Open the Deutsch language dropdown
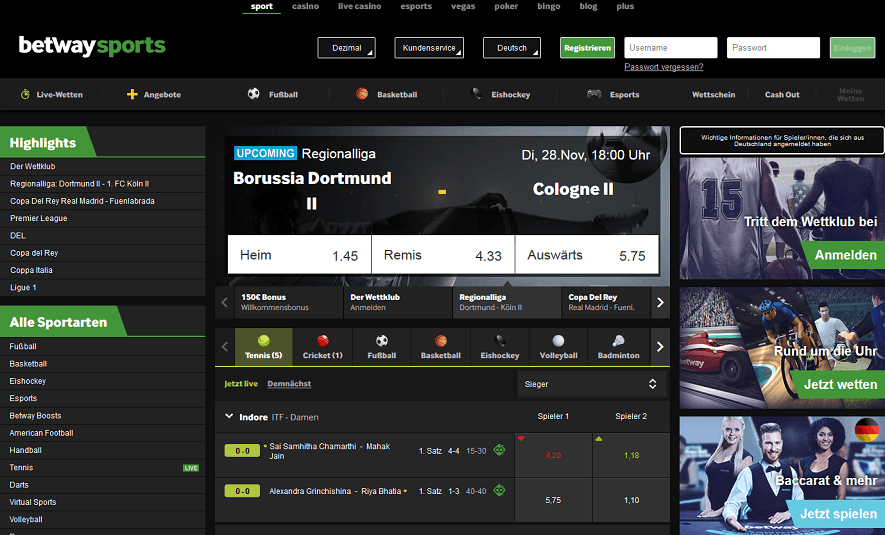This screenshot has height=535, width=885. coord(512,48)
